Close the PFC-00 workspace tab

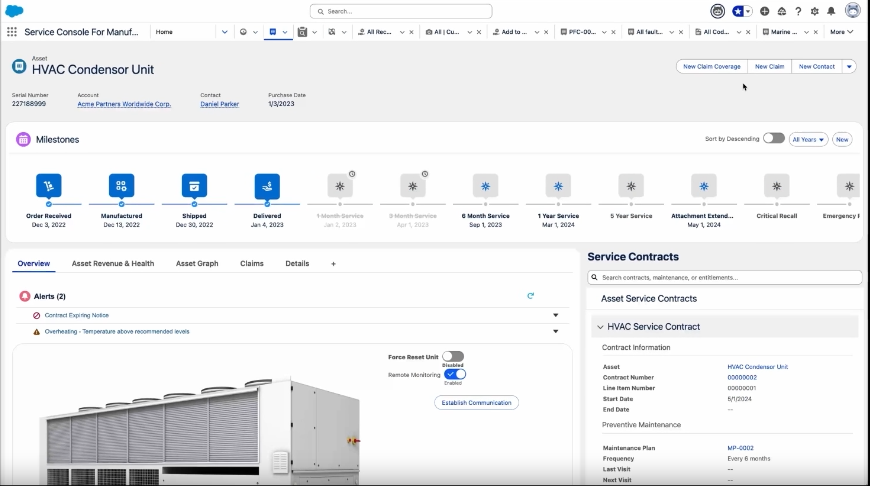(x=613, y=32)
